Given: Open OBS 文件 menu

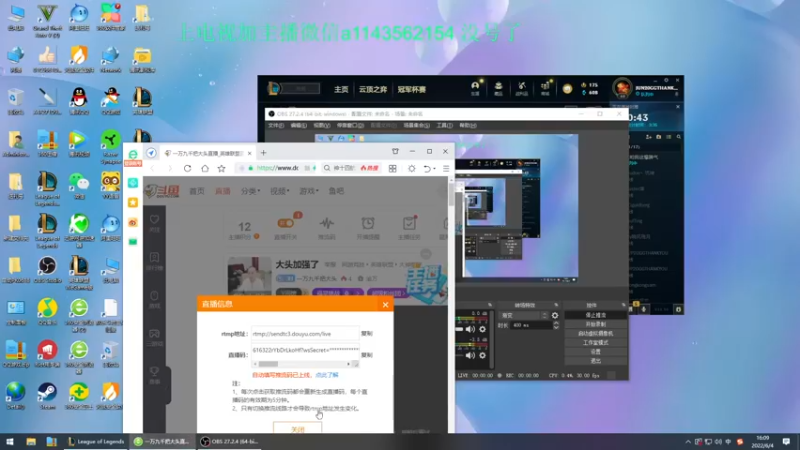Looking at the screenshot, I should 276,126.
